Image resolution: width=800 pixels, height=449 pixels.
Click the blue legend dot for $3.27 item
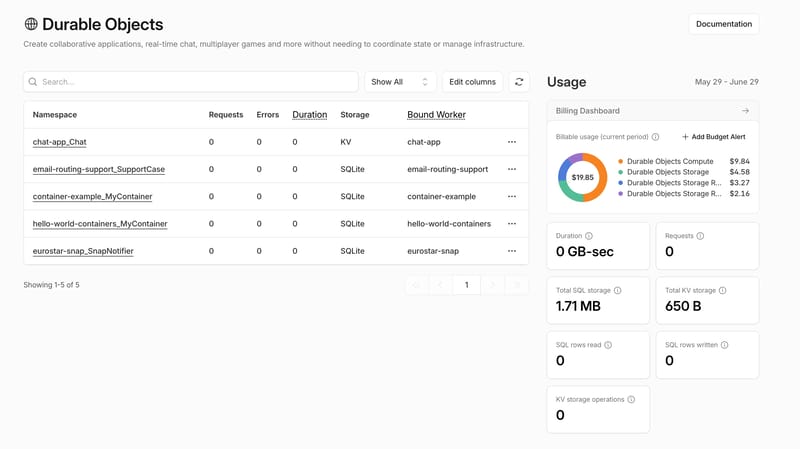(620, 183)
